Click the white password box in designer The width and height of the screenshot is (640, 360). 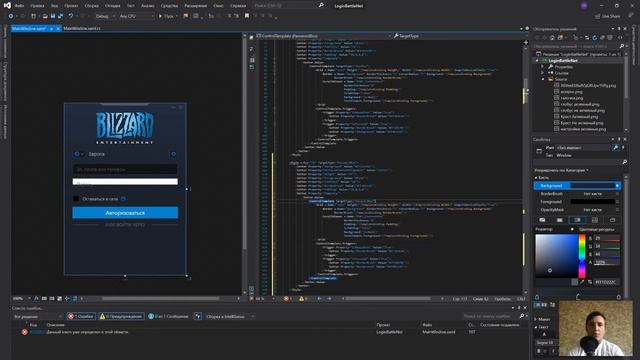coord(125,182)
